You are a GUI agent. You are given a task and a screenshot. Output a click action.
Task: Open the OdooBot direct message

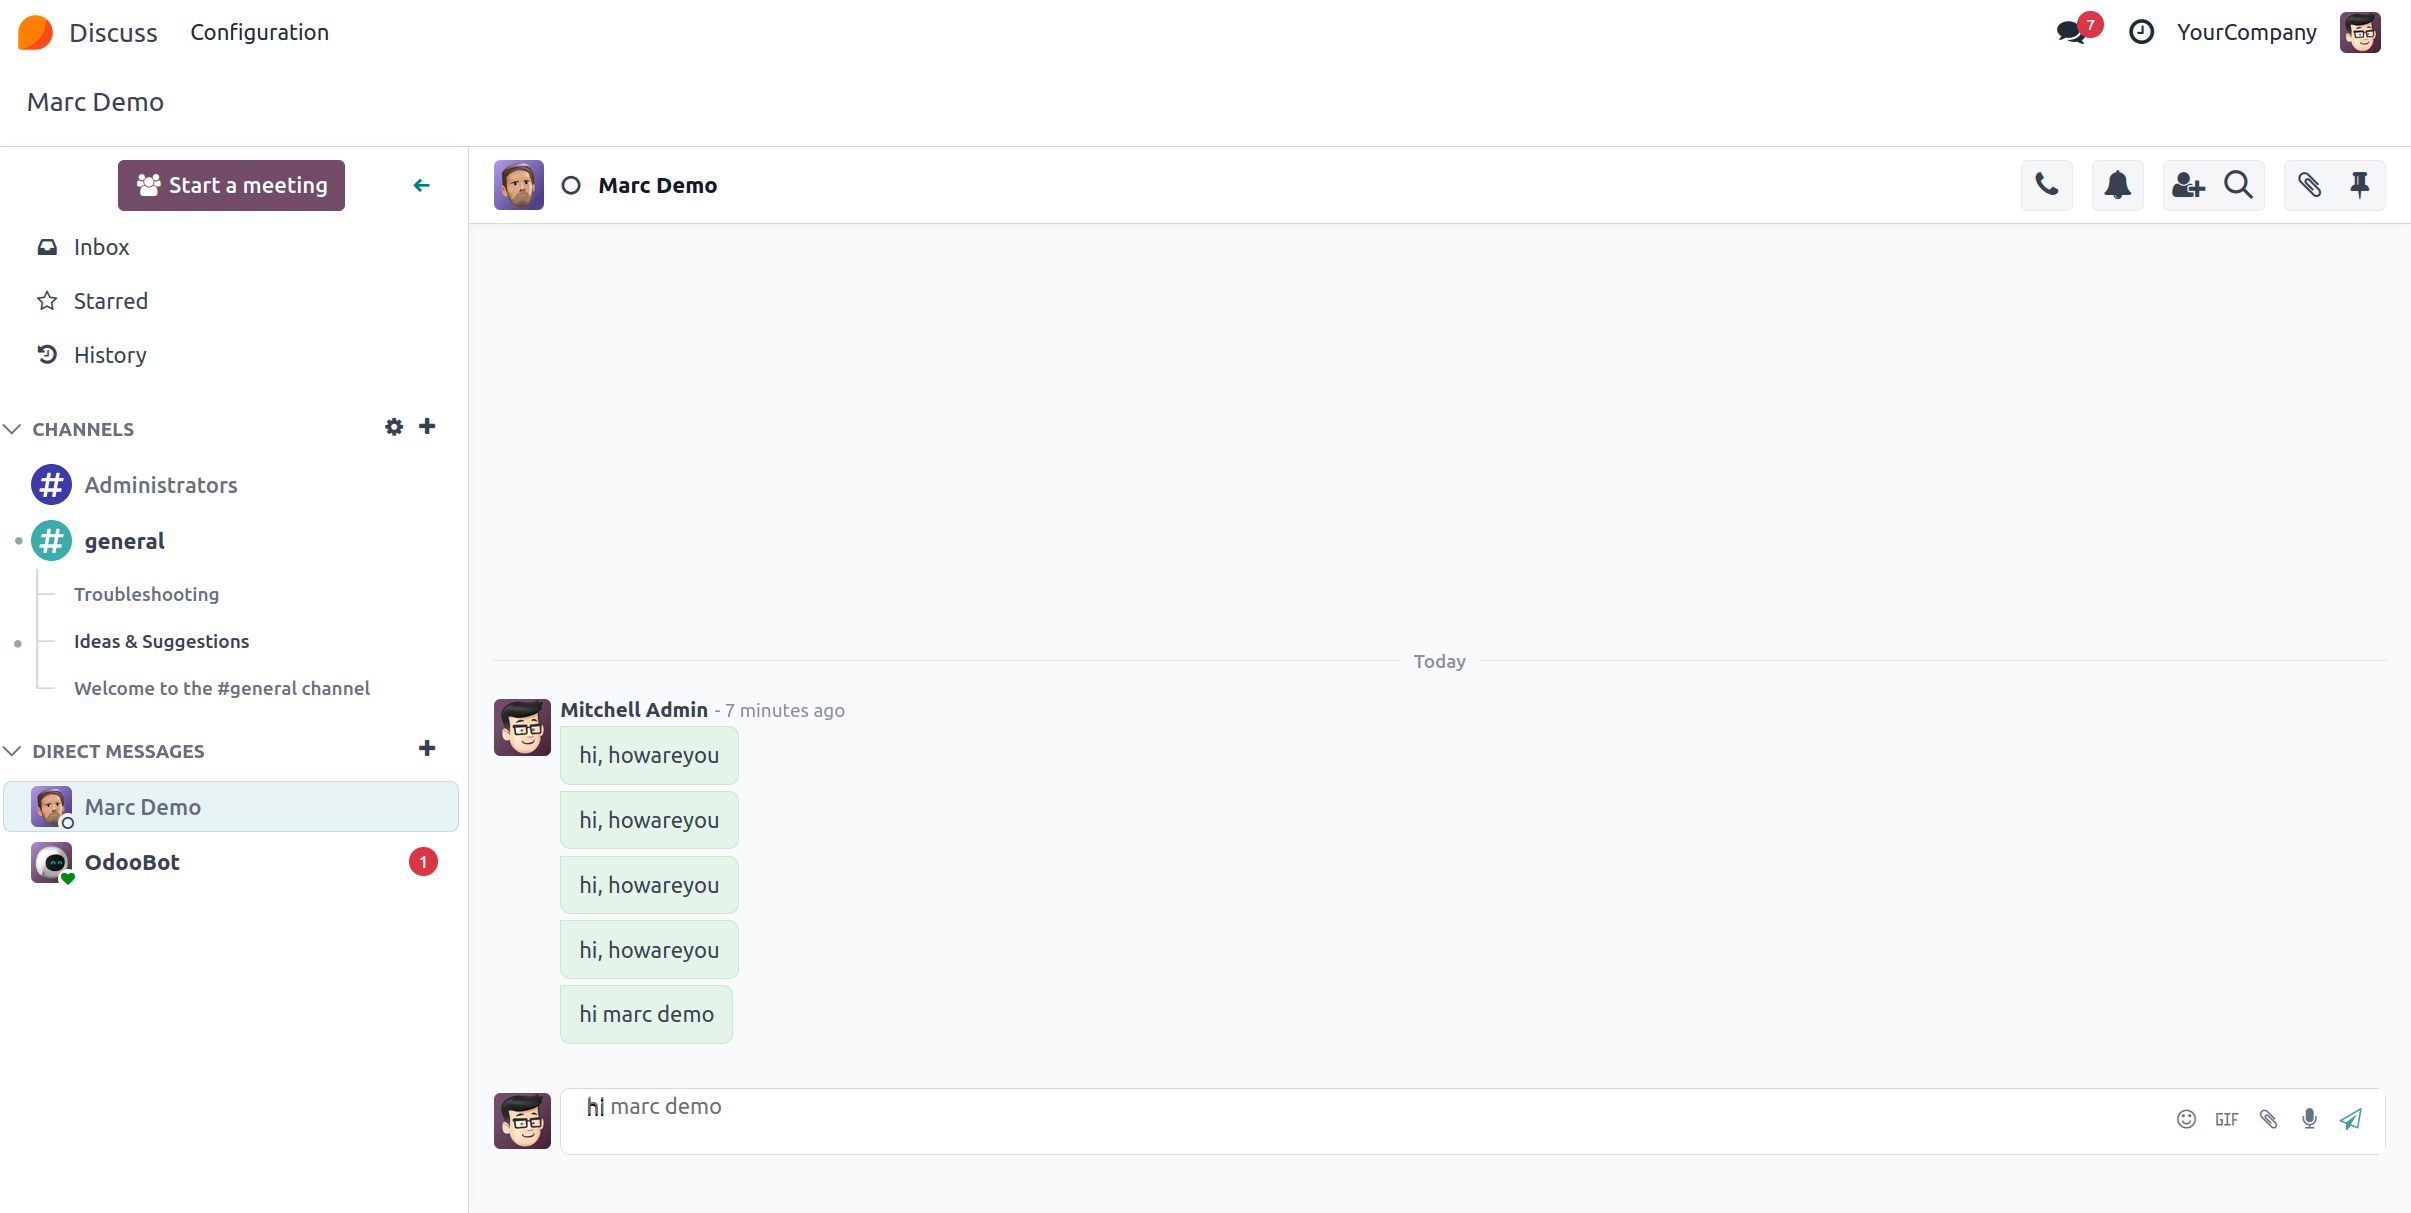pyautogui.click(x=132, y=862)
